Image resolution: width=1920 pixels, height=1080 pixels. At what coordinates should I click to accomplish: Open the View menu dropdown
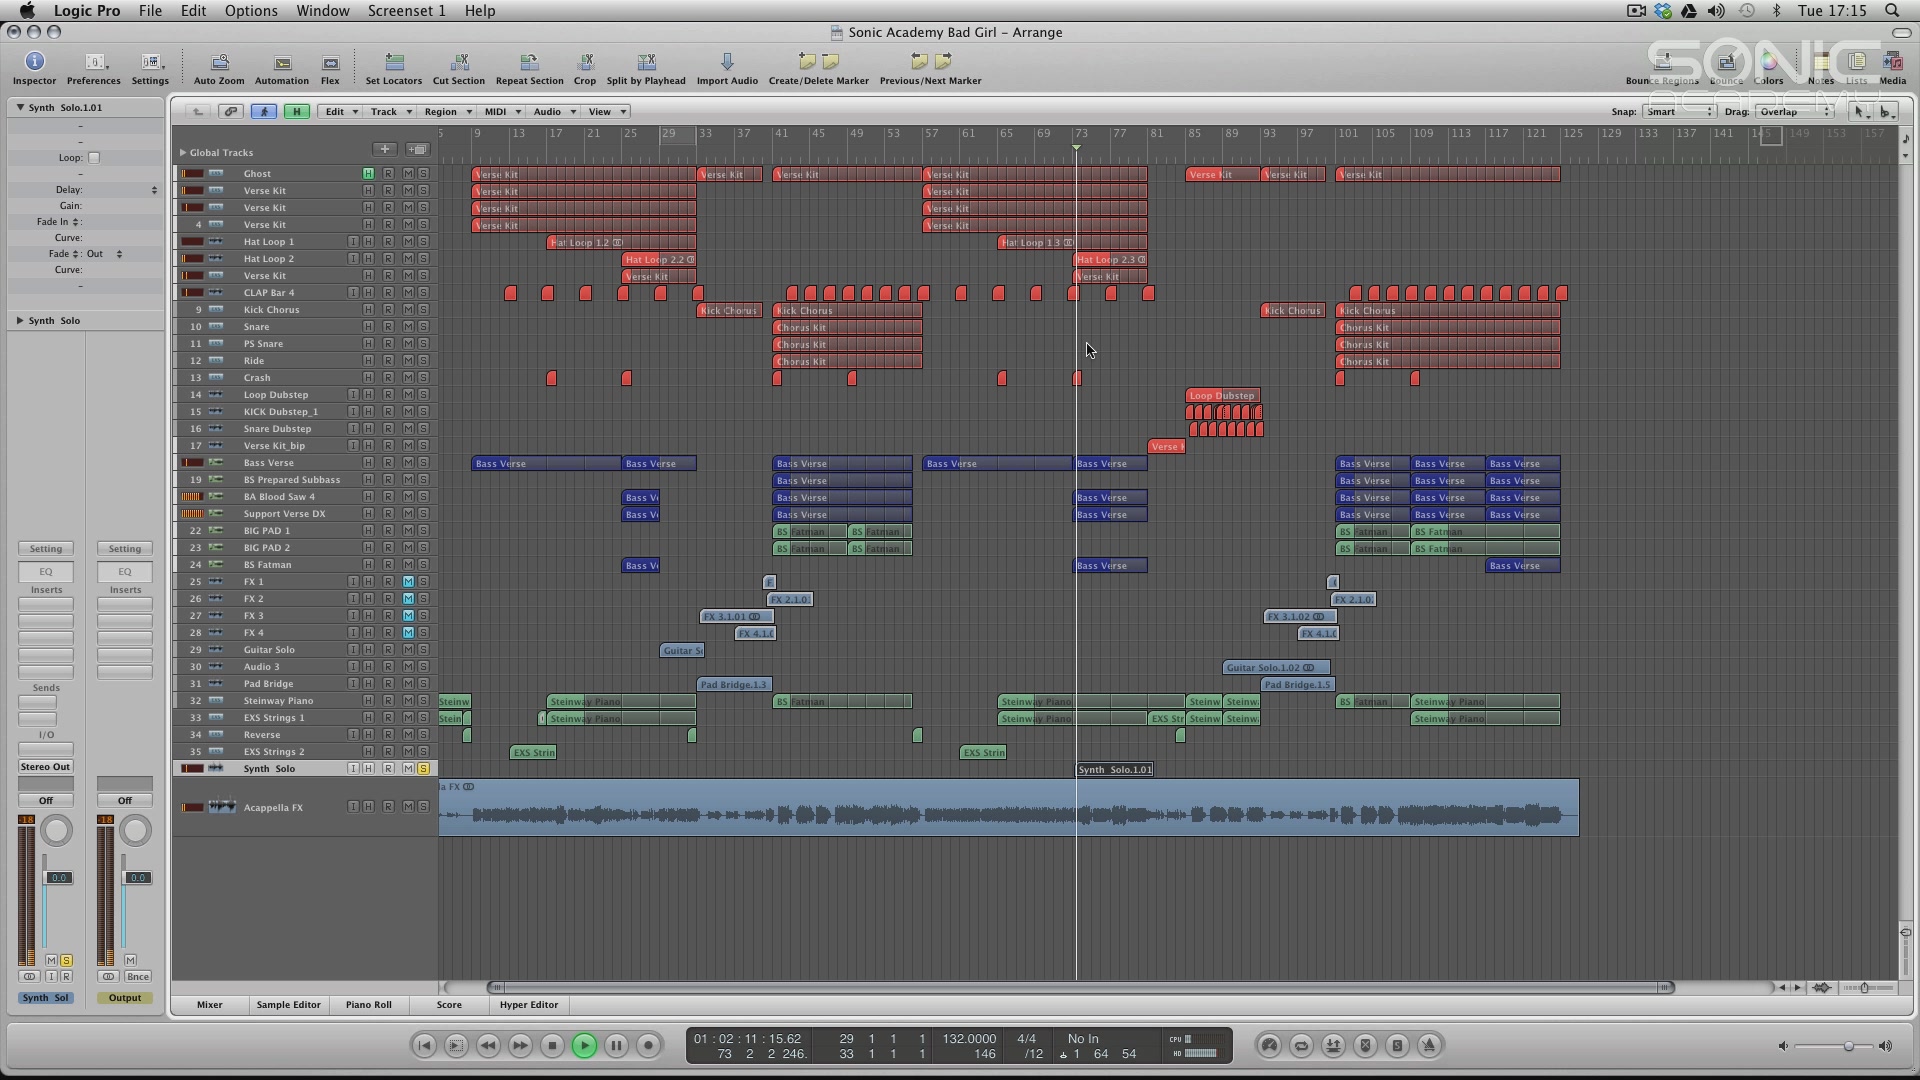click(x=606, y=112)
